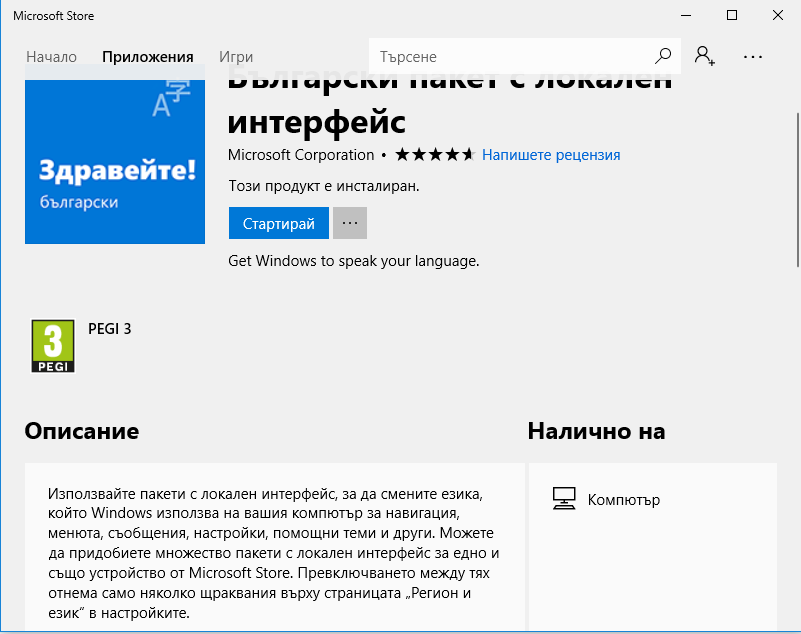Click the Описание heading

coord(82,431)
